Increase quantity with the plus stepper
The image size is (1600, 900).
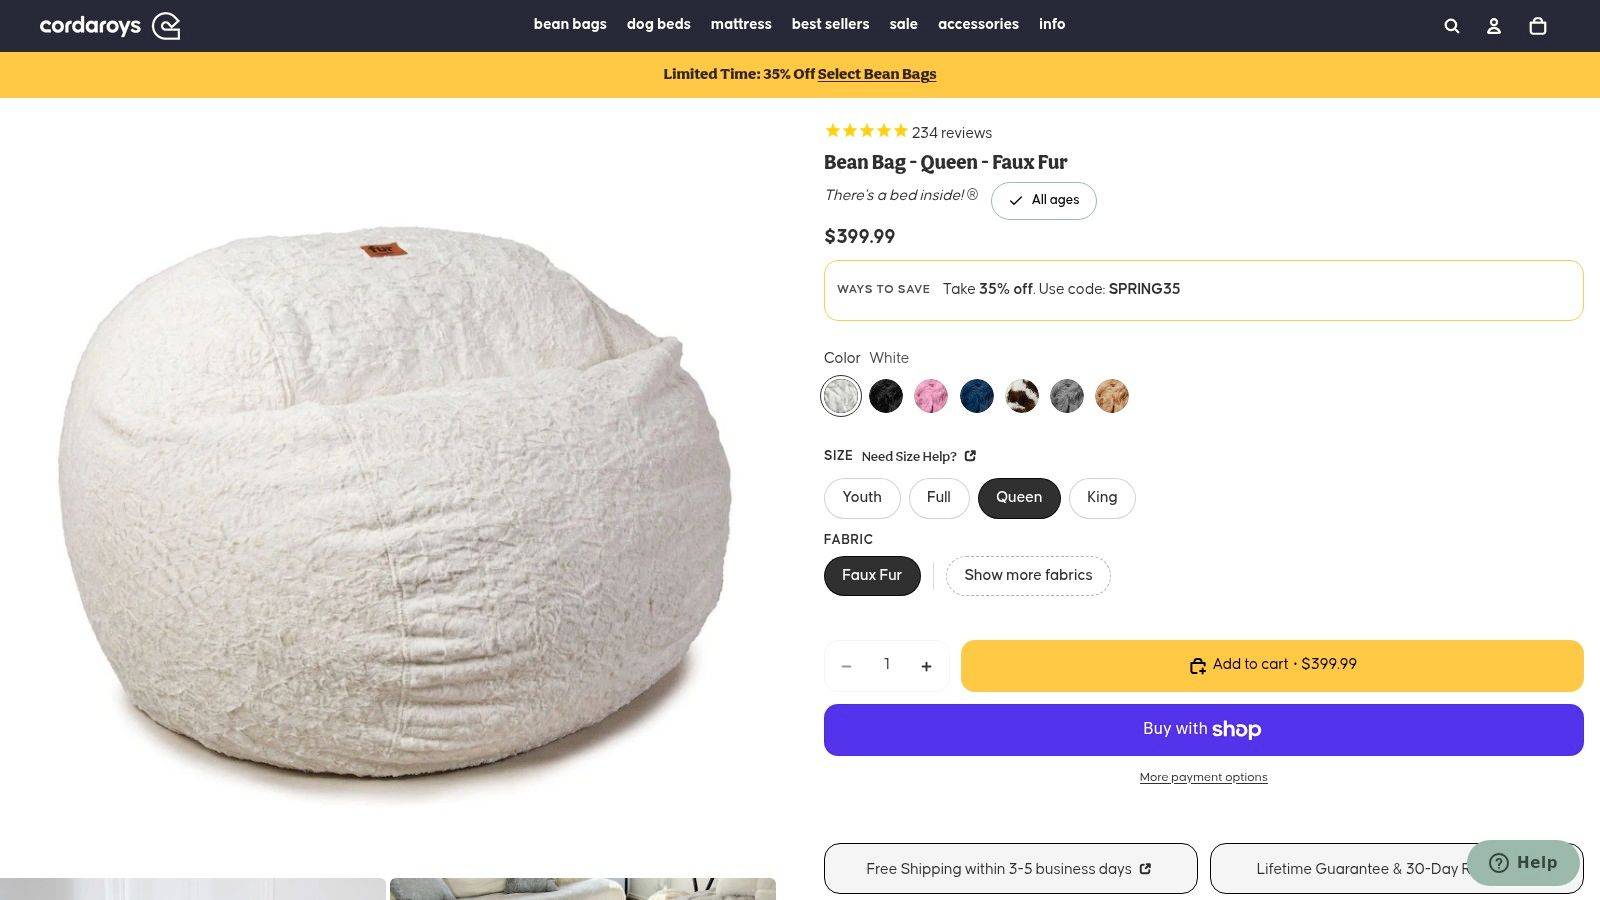pyautogui.click(x=926, y=665)
